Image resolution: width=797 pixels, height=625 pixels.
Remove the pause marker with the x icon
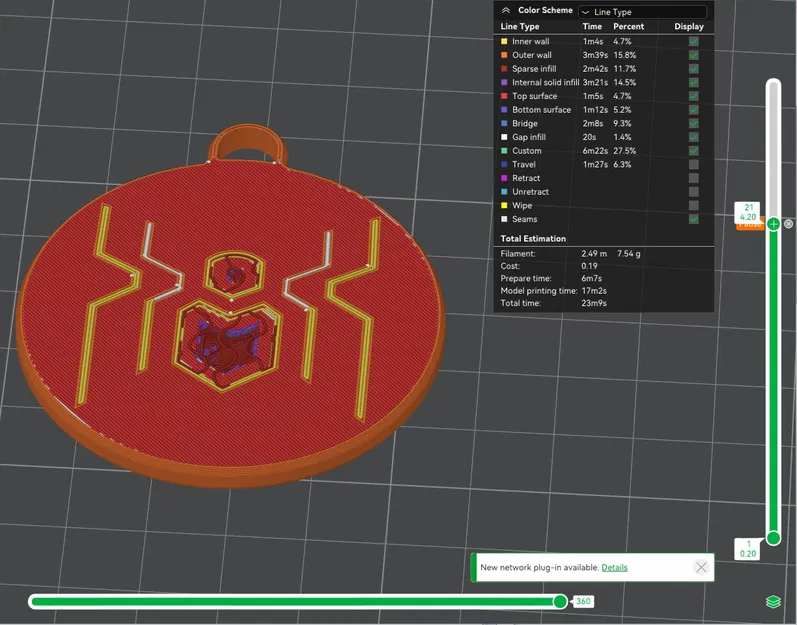tap(788, 224)
